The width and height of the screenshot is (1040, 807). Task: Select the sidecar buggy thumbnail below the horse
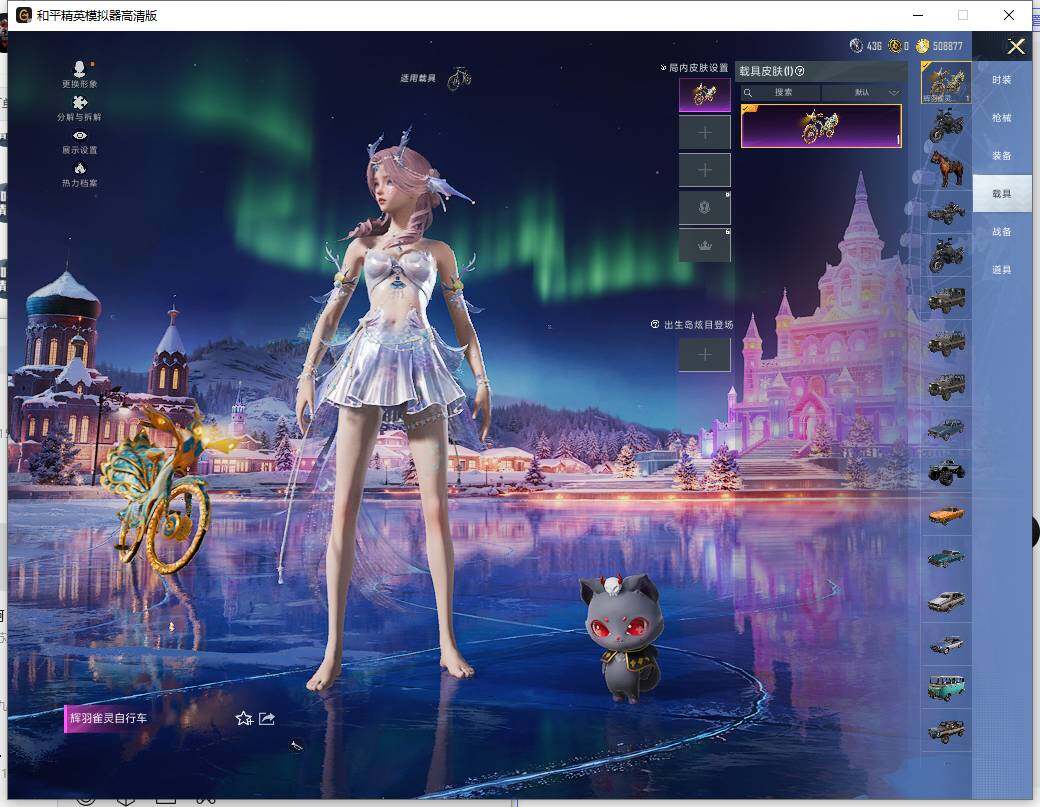tap(946, 212)
